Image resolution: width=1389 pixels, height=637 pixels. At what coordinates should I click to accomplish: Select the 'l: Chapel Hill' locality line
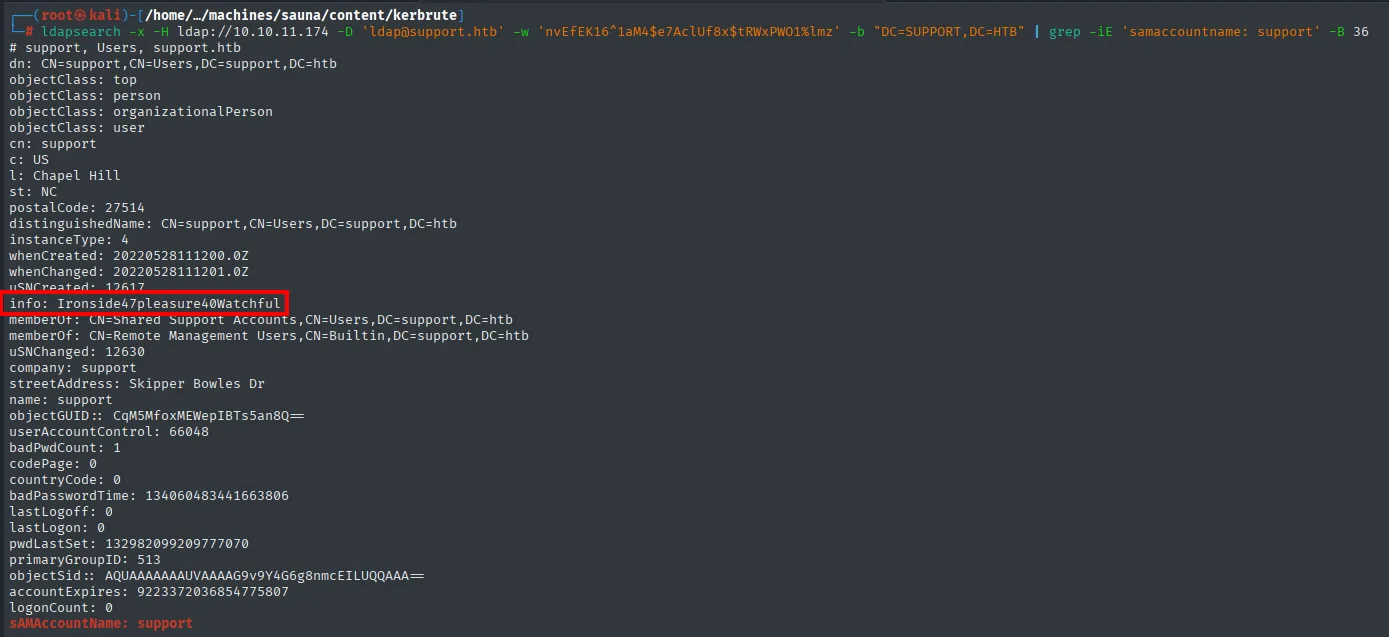(x=65, y=176)
